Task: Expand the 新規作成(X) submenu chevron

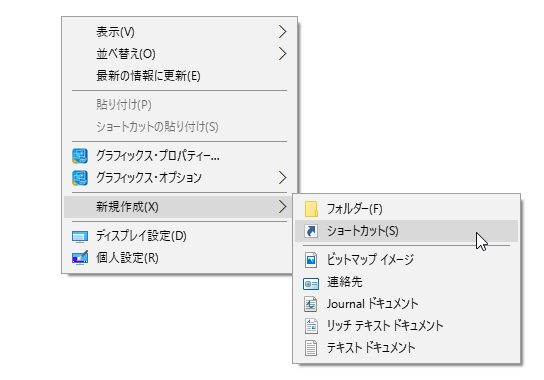Action: tap(283, 207)
